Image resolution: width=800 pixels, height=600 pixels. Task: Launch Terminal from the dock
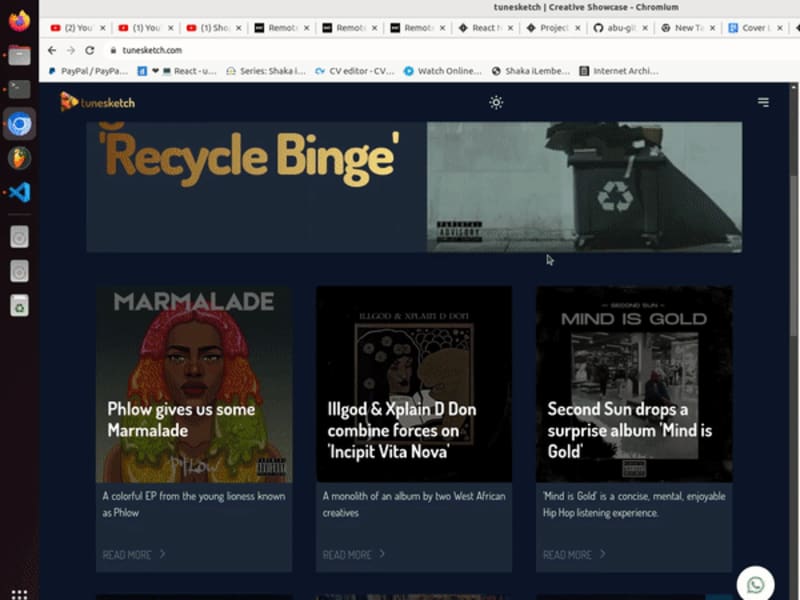click(x=19, y=89)
